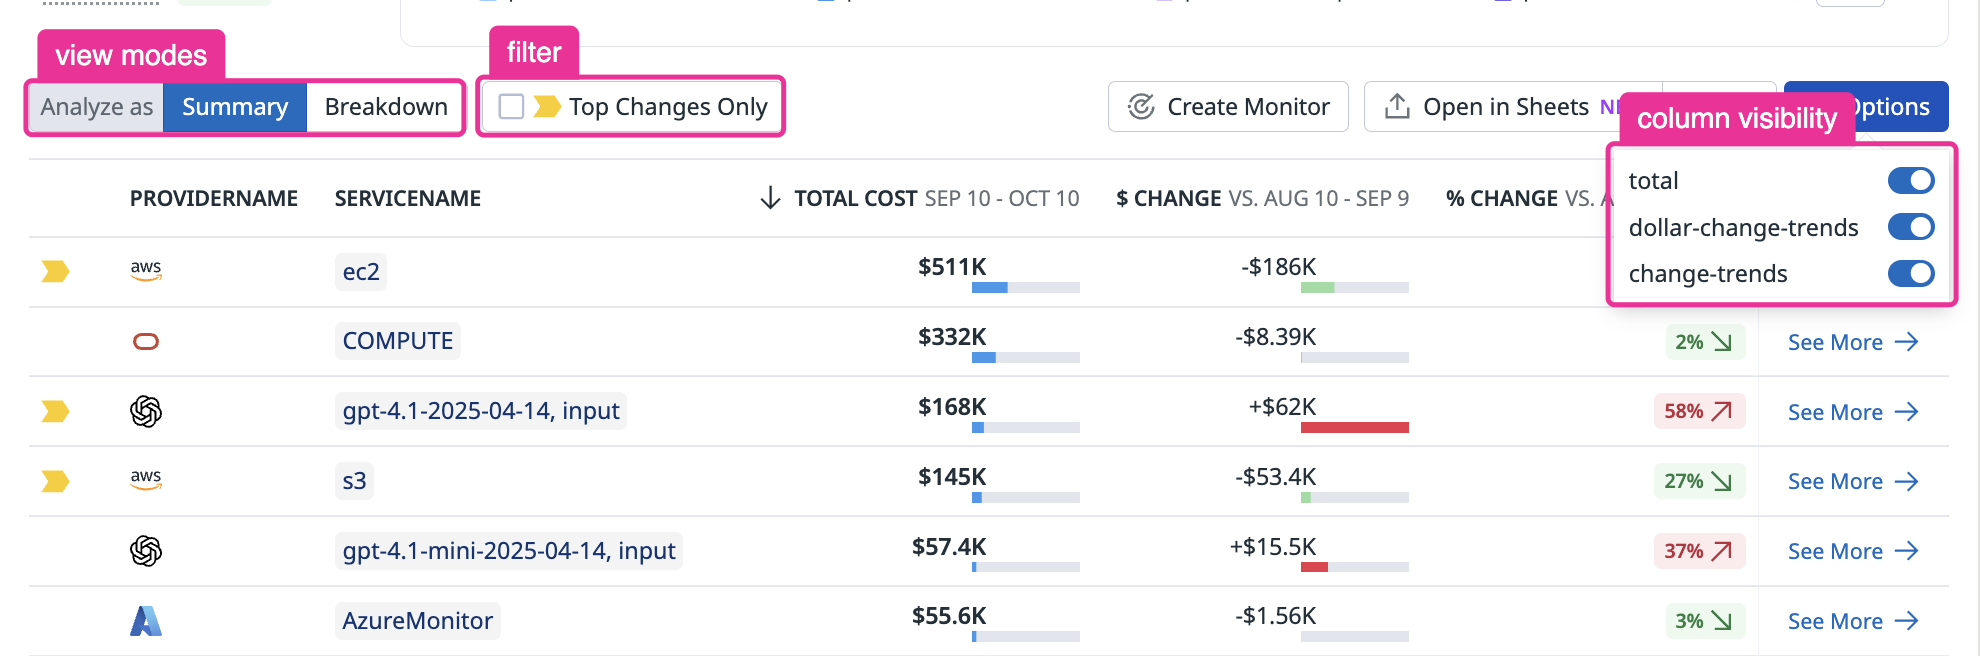The height and width of the screenshot is (656, 1980).
Task: Click the Oracle icon beside COMPUTE
Action: [146, 342]
